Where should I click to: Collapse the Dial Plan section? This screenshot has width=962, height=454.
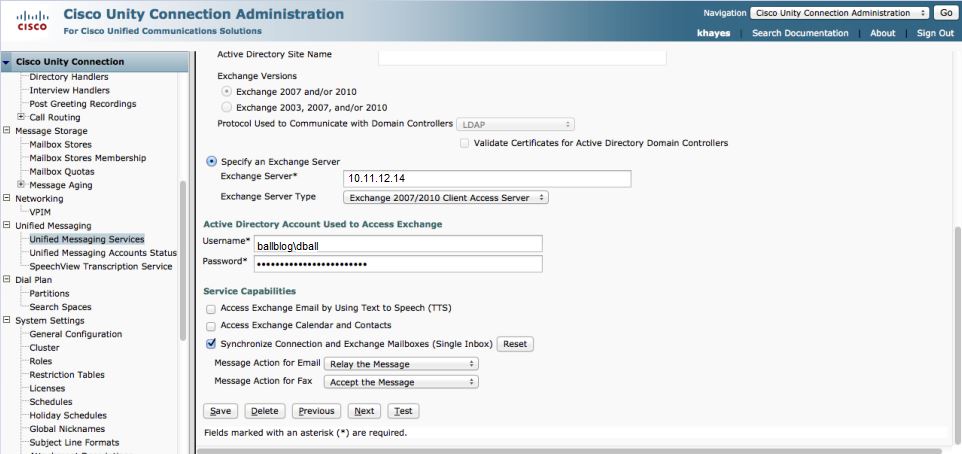click(7, 280)
